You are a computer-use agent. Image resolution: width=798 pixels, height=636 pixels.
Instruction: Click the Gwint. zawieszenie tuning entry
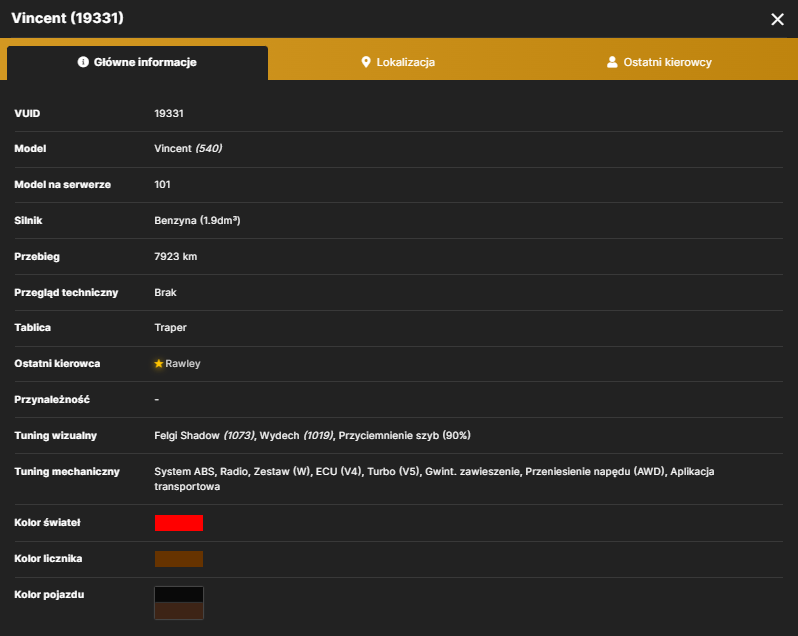(473, 472)
